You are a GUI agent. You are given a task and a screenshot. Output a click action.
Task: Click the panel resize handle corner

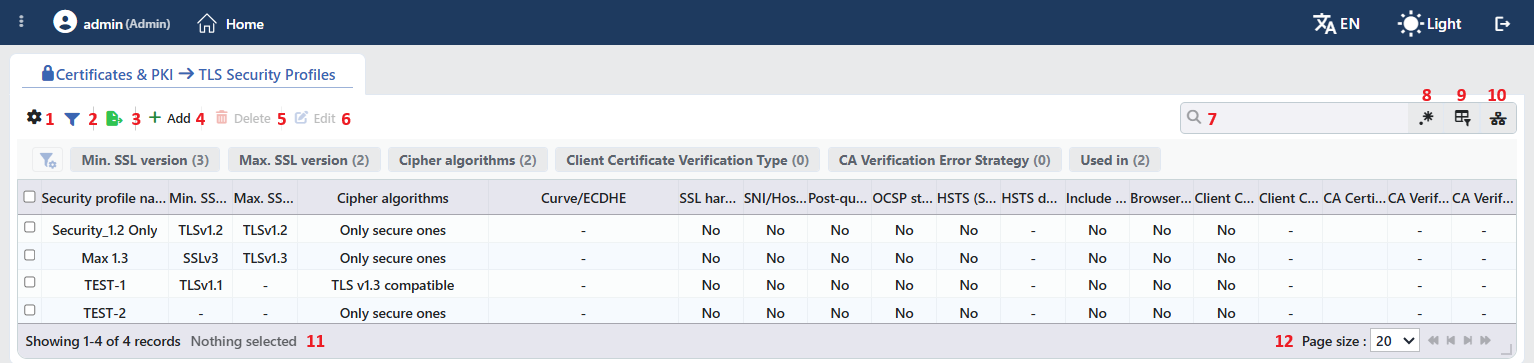(1507, 349)
